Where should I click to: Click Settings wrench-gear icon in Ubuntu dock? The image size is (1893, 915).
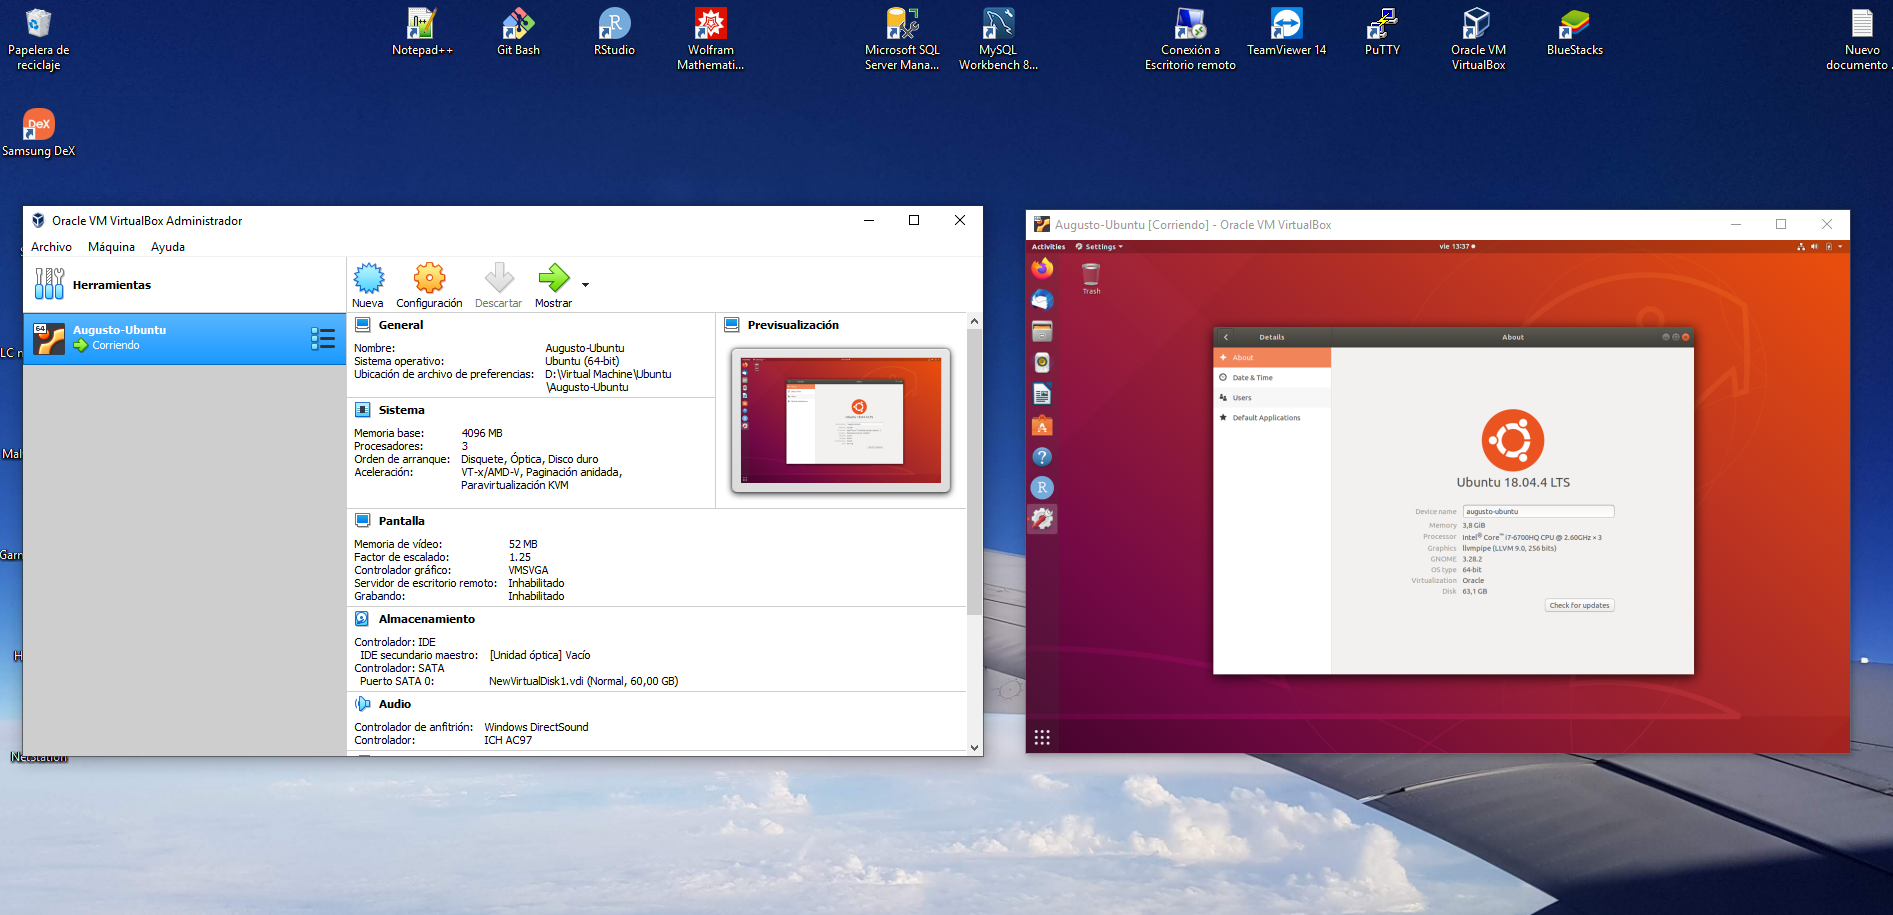(x=1042, y=518)
